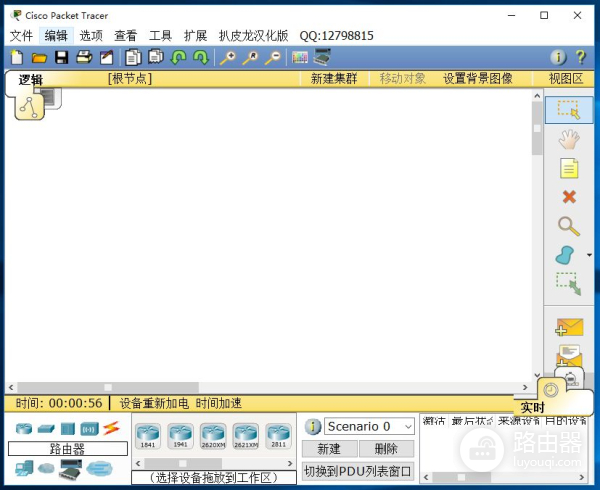This screenshot has width=600, height=490.
Task: Choose the Switches device category icon
Action: (x=46, y=429)
